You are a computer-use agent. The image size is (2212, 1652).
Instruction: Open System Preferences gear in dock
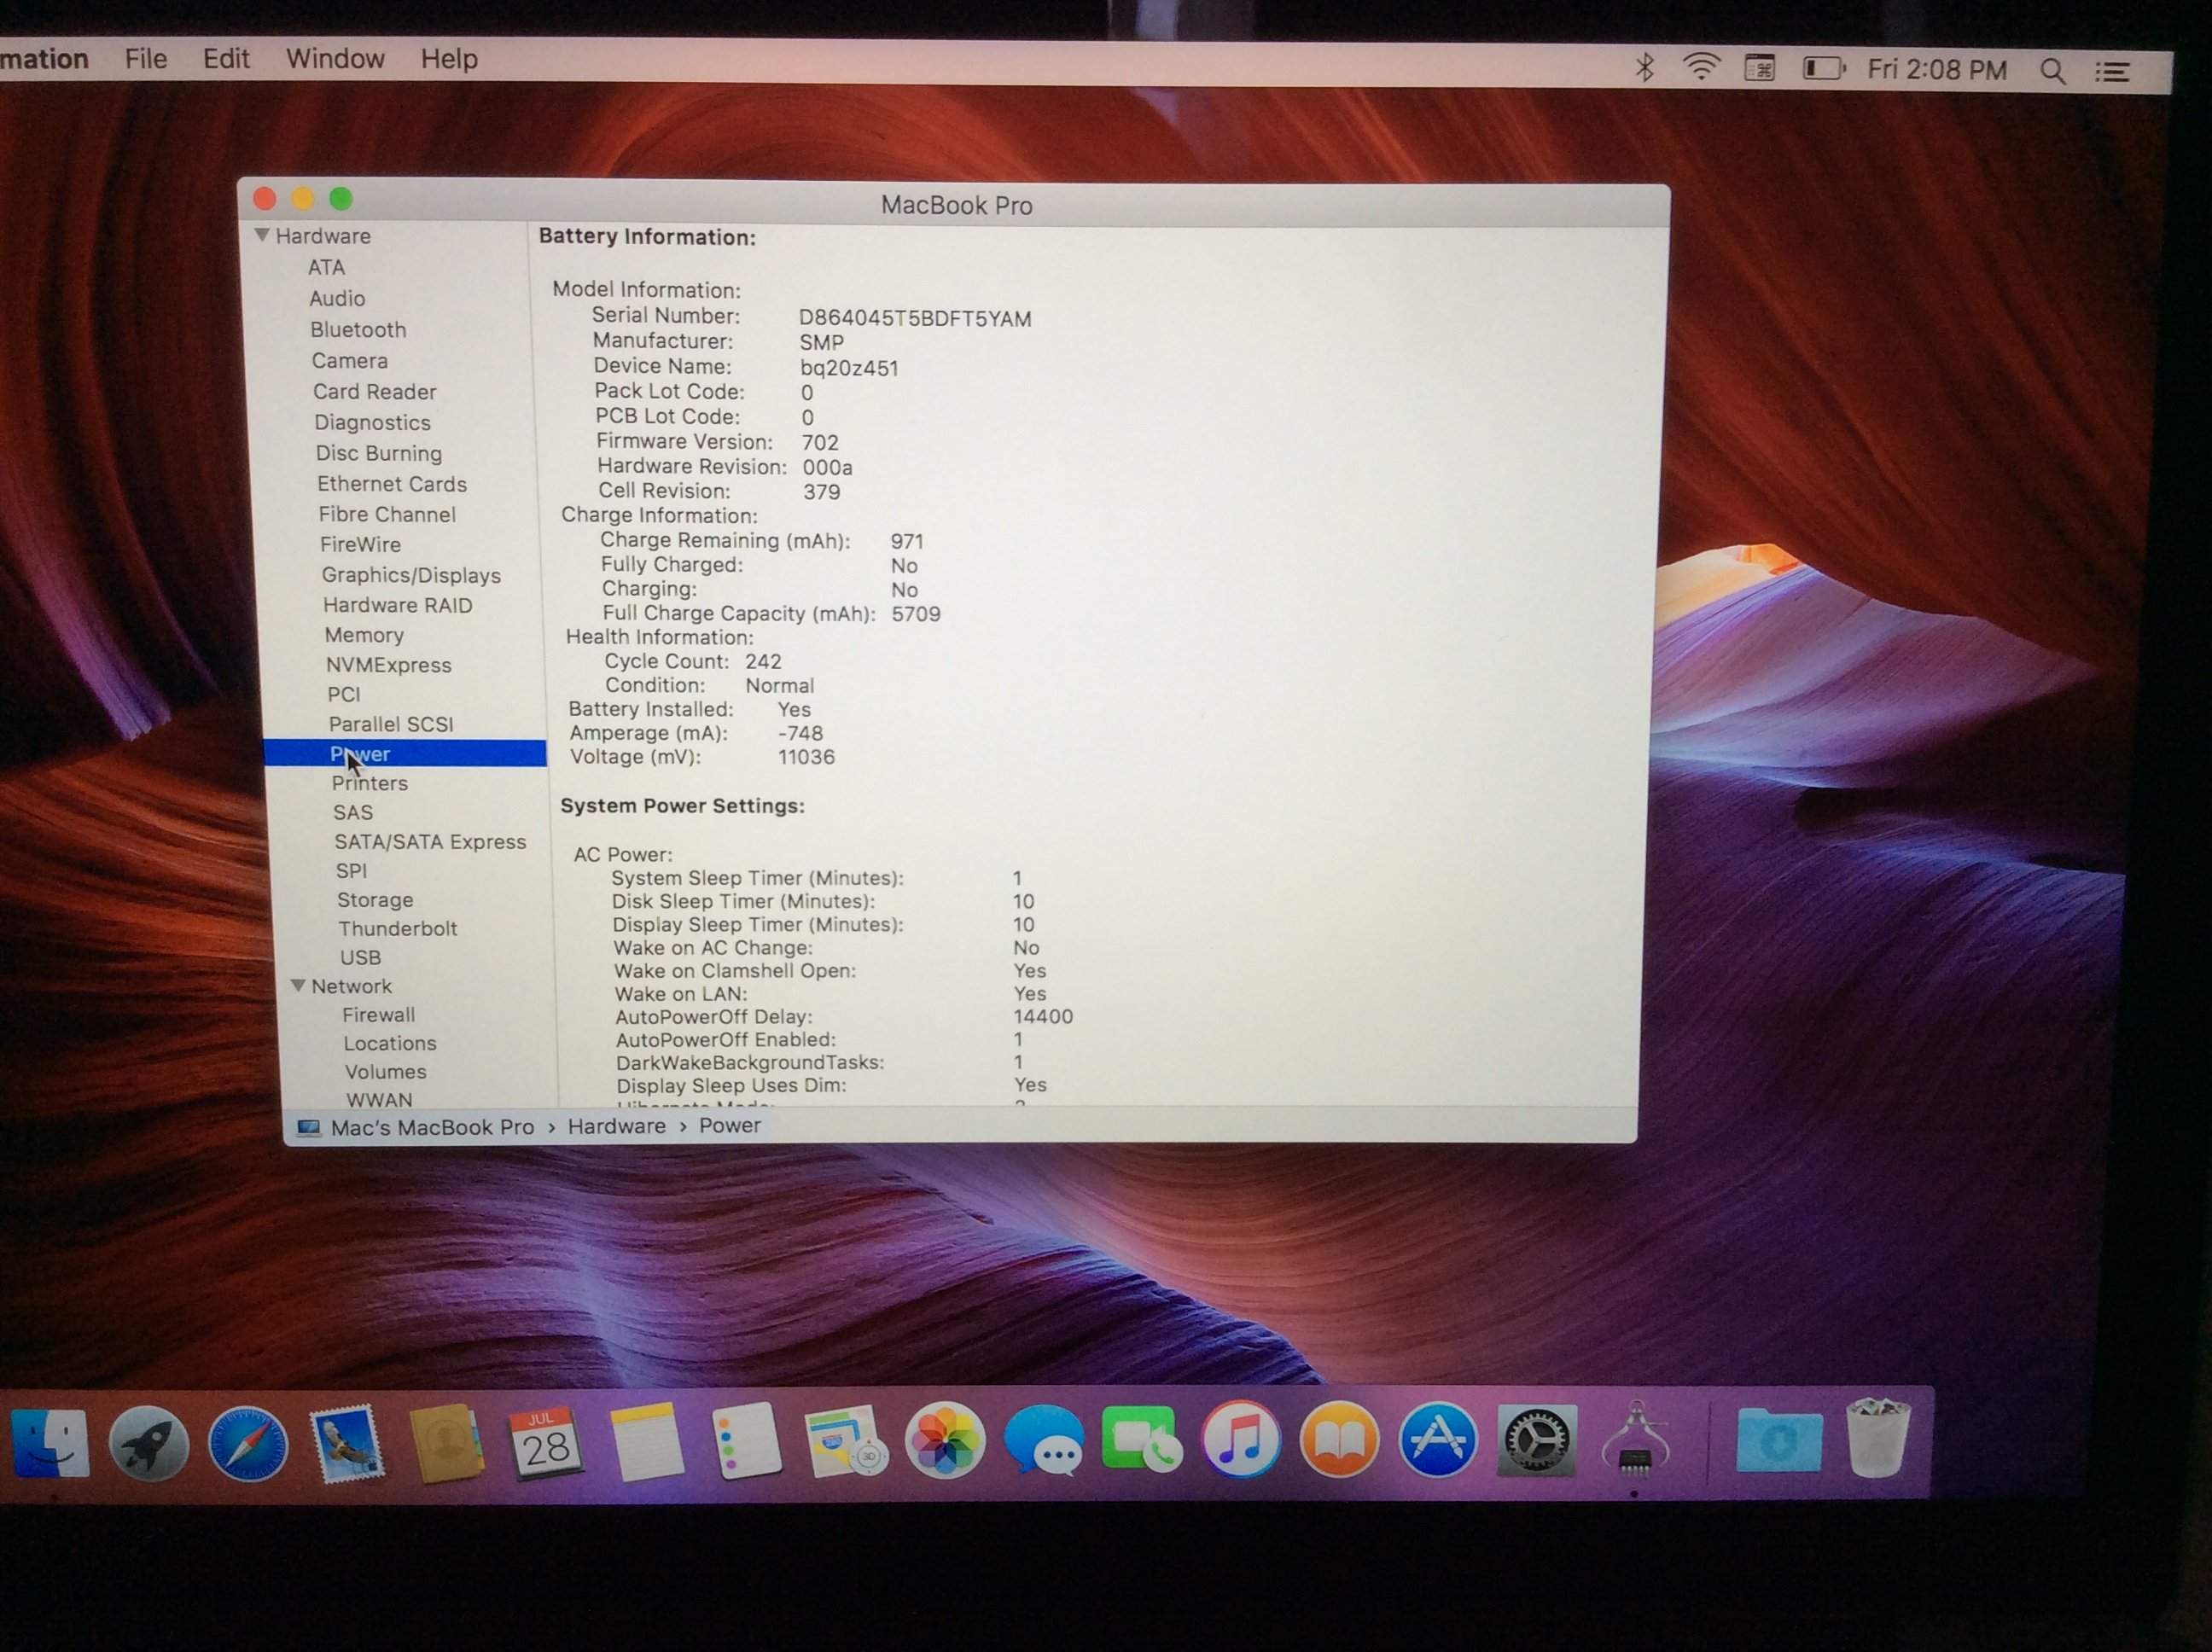coord(1536,1440)
